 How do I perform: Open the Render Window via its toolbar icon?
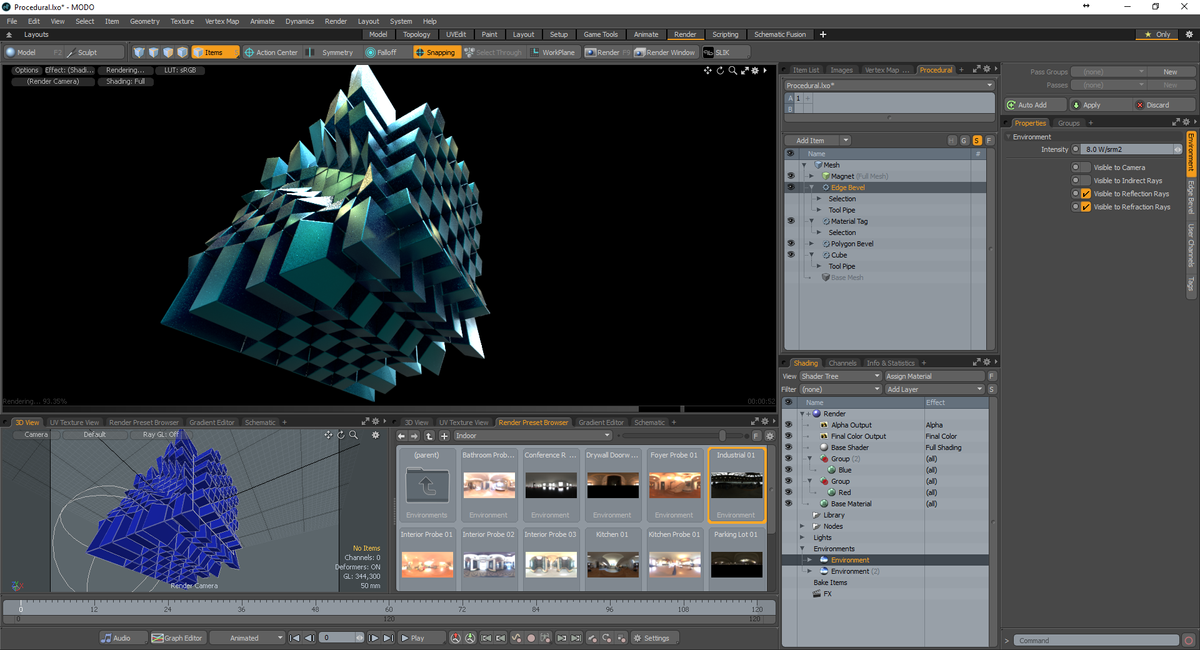click(637, 52)
